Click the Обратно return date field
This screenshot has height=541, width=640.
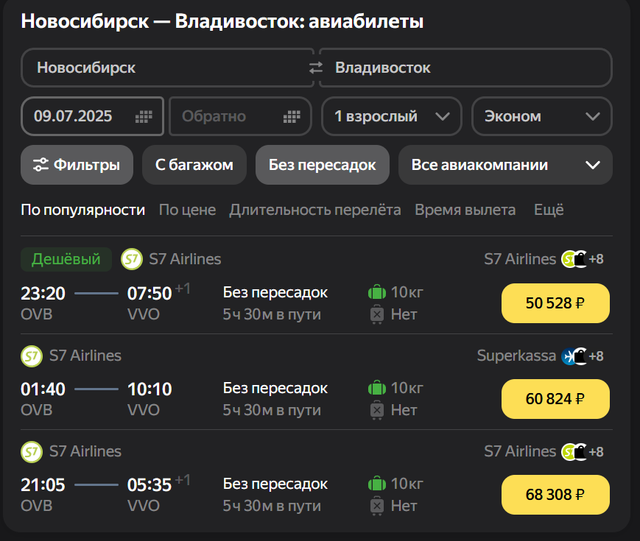click(x=240, y=116)
